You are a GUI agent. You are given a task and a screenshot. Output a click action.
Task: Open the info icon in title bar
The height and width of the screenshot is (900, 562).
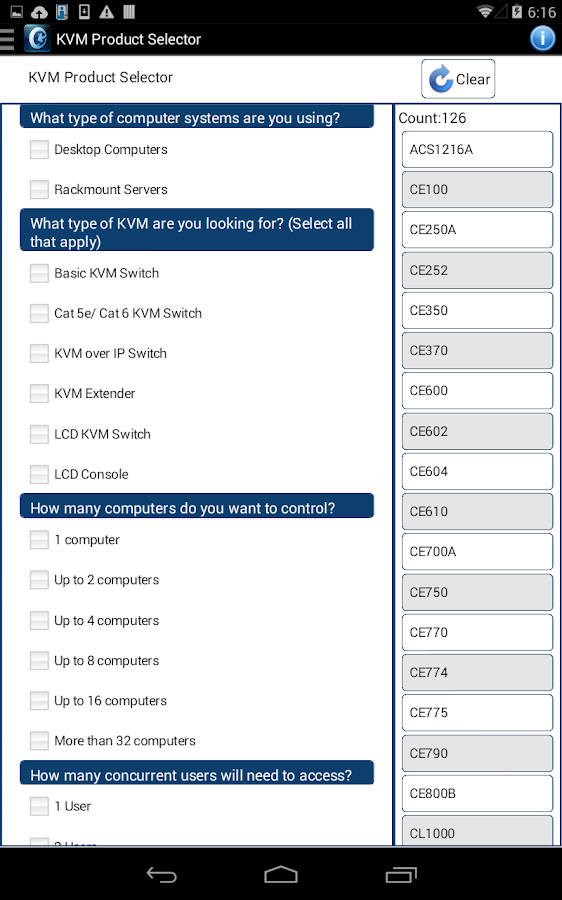[542, 39]
